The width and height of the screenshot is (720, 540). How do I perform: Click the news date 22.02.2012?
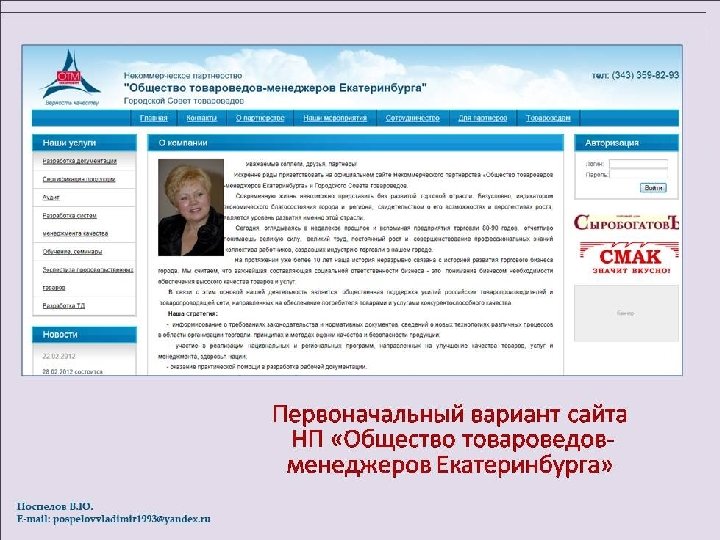(x=59, y=356)
